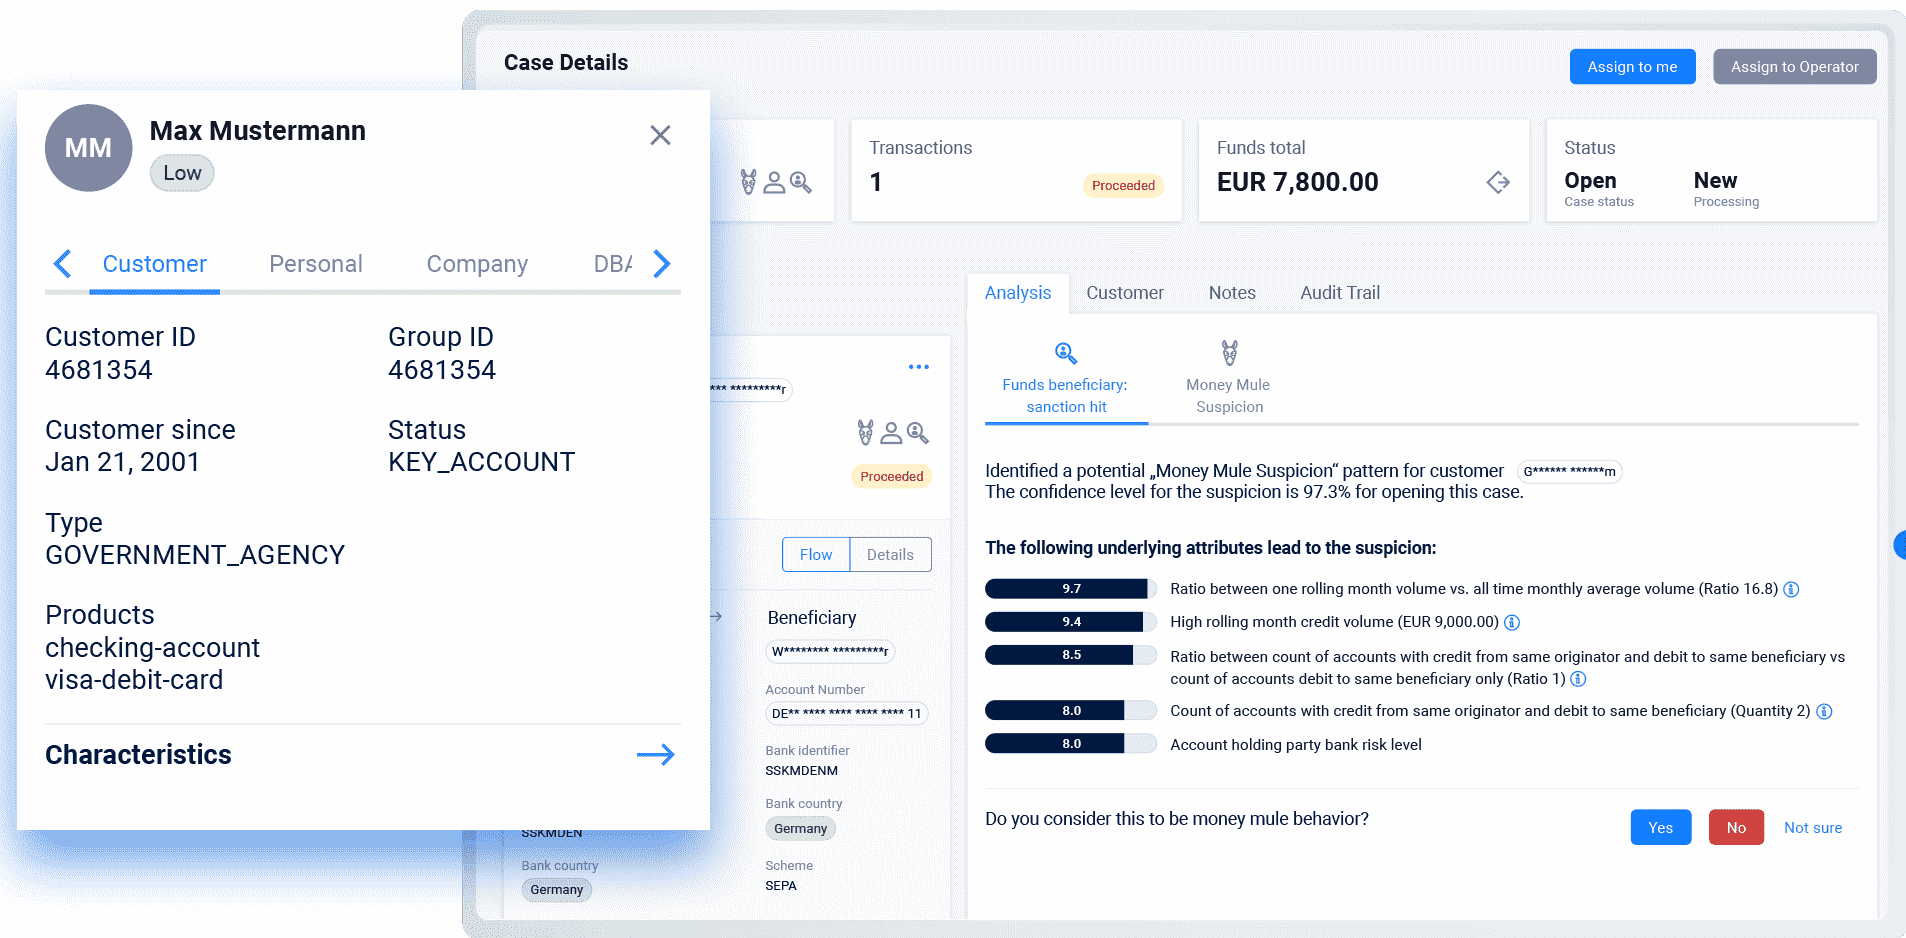Switch to the Company tab
1906x938 pixels.
[x=477, y=264]
